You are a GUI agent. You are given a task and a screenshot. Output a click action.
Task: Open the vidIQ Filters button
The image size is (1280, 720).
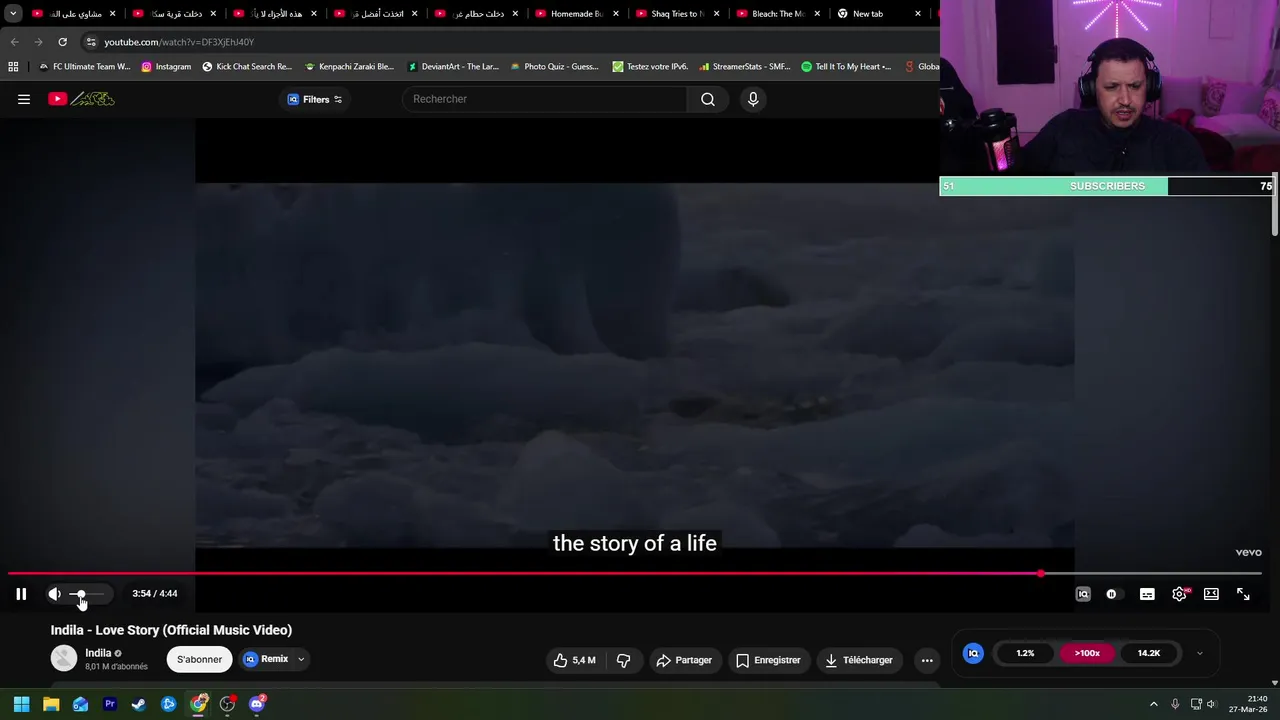click(x=315, y=99)
